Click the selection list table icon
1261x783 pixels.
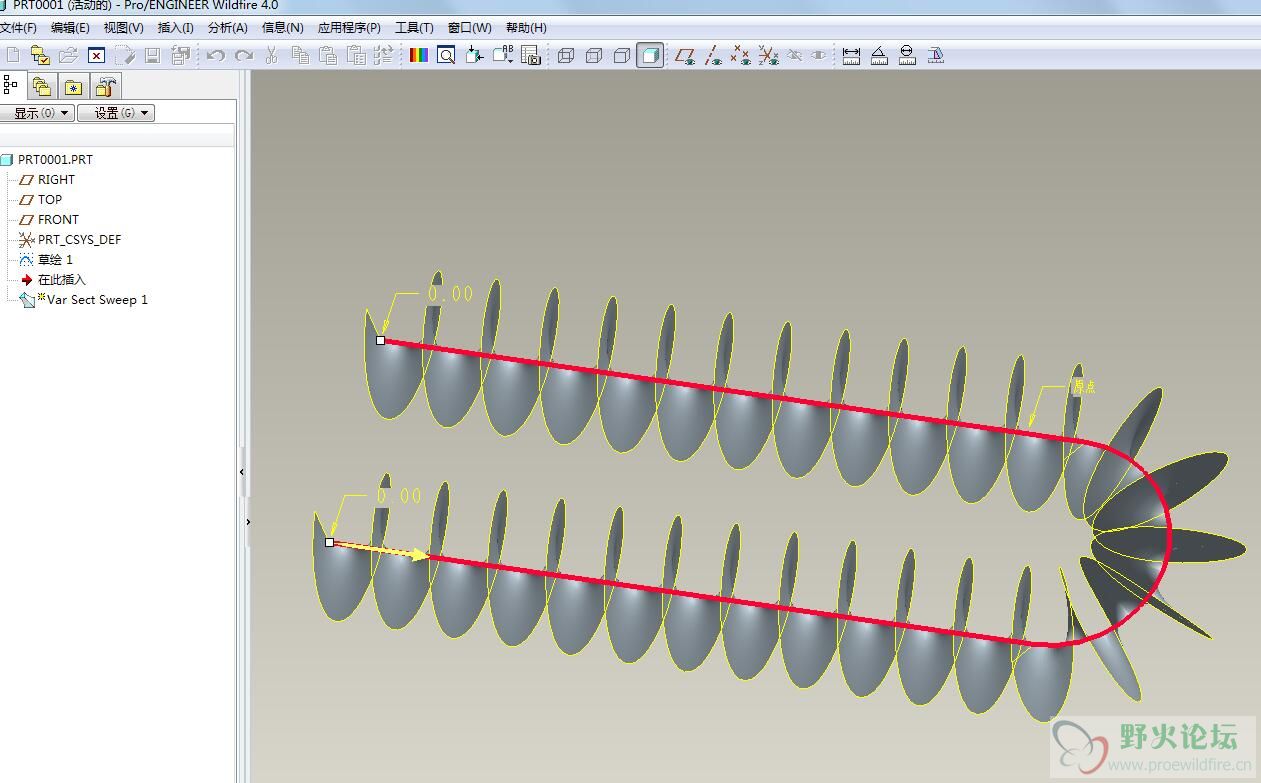pos(530,55)
